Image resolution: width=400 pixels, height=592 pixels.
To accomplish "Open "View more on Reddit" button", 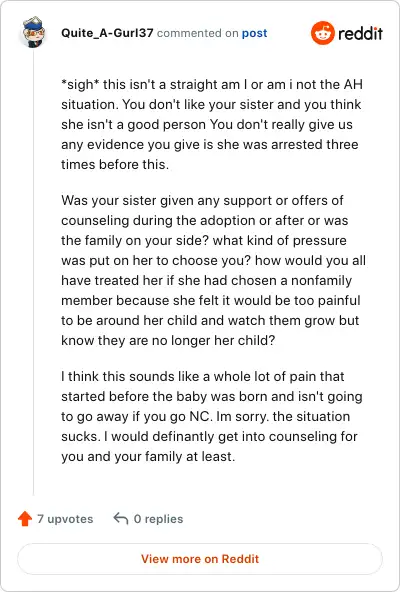I will click(200, 559).
